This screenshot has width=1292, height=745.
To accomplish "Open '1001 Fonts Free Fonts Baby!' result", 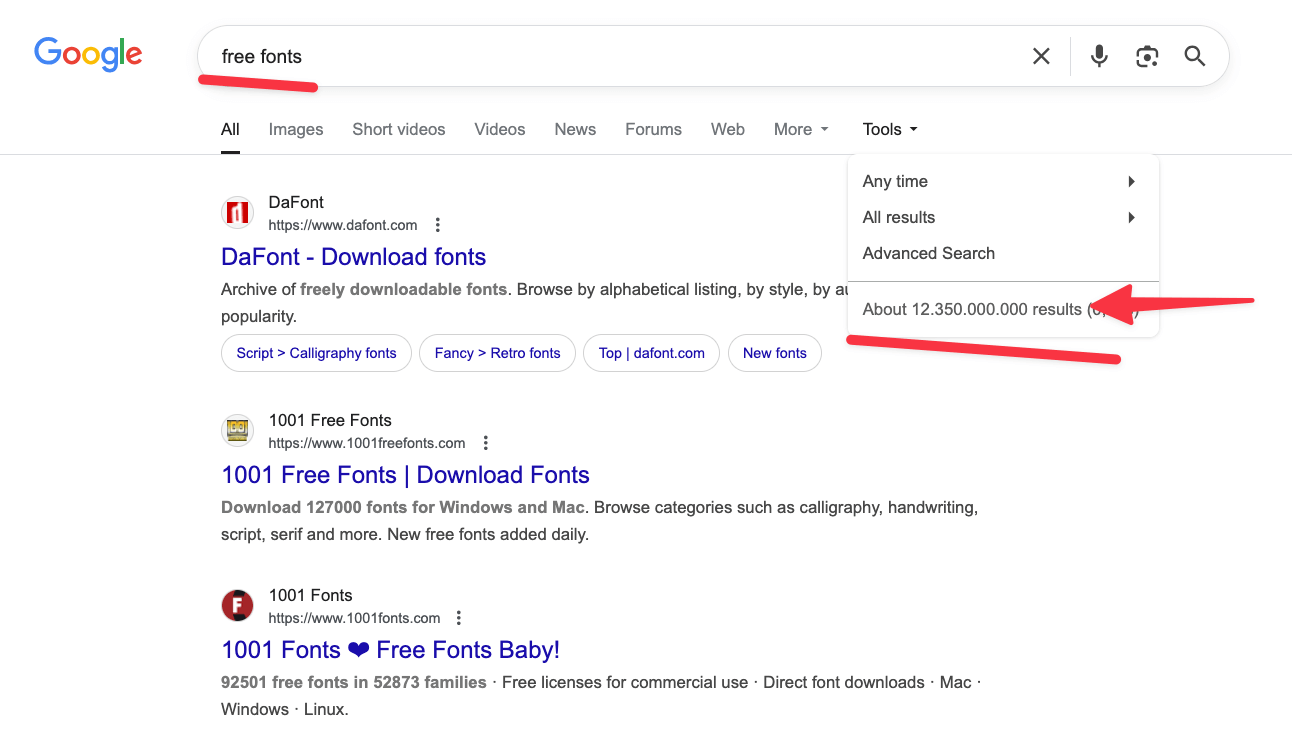I will pyautogui.click(x=390, y=650).
